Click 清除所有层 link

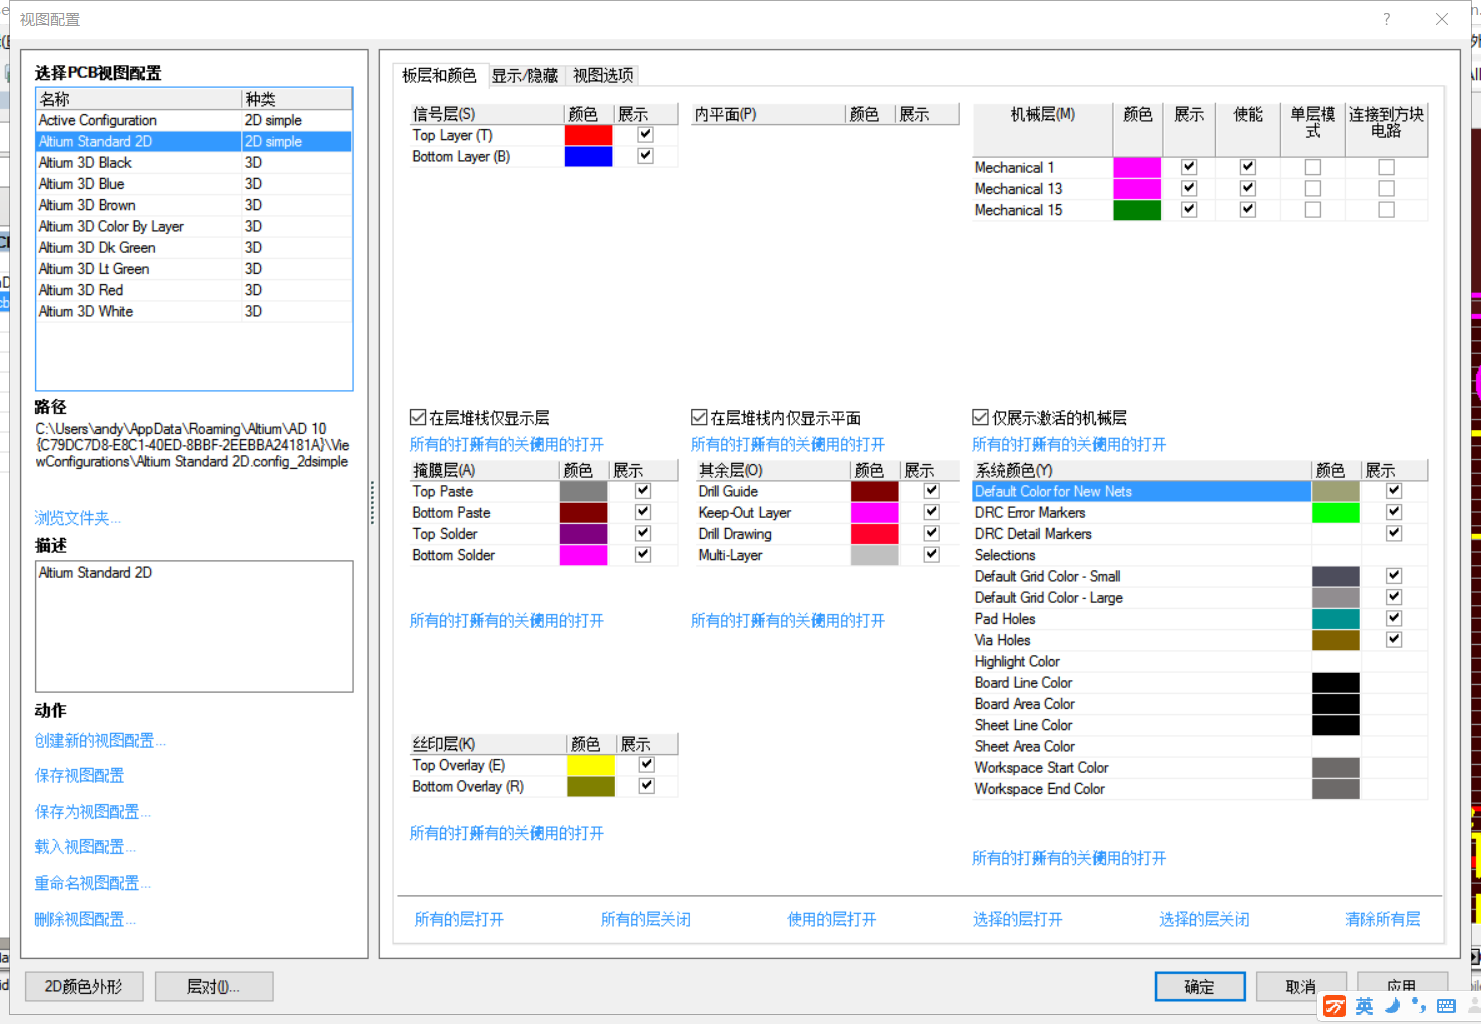[1383, 919]
